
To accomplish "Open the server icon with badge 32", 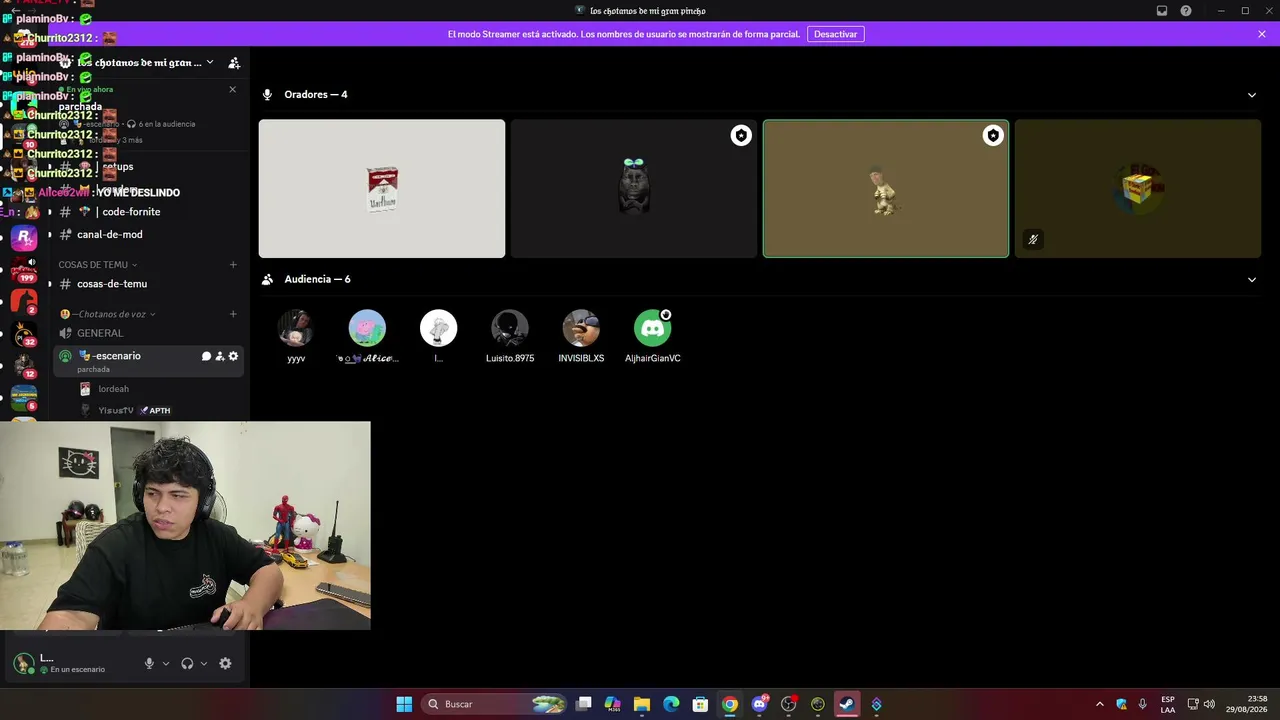I will pyautogui.click(x=24, y=333).
